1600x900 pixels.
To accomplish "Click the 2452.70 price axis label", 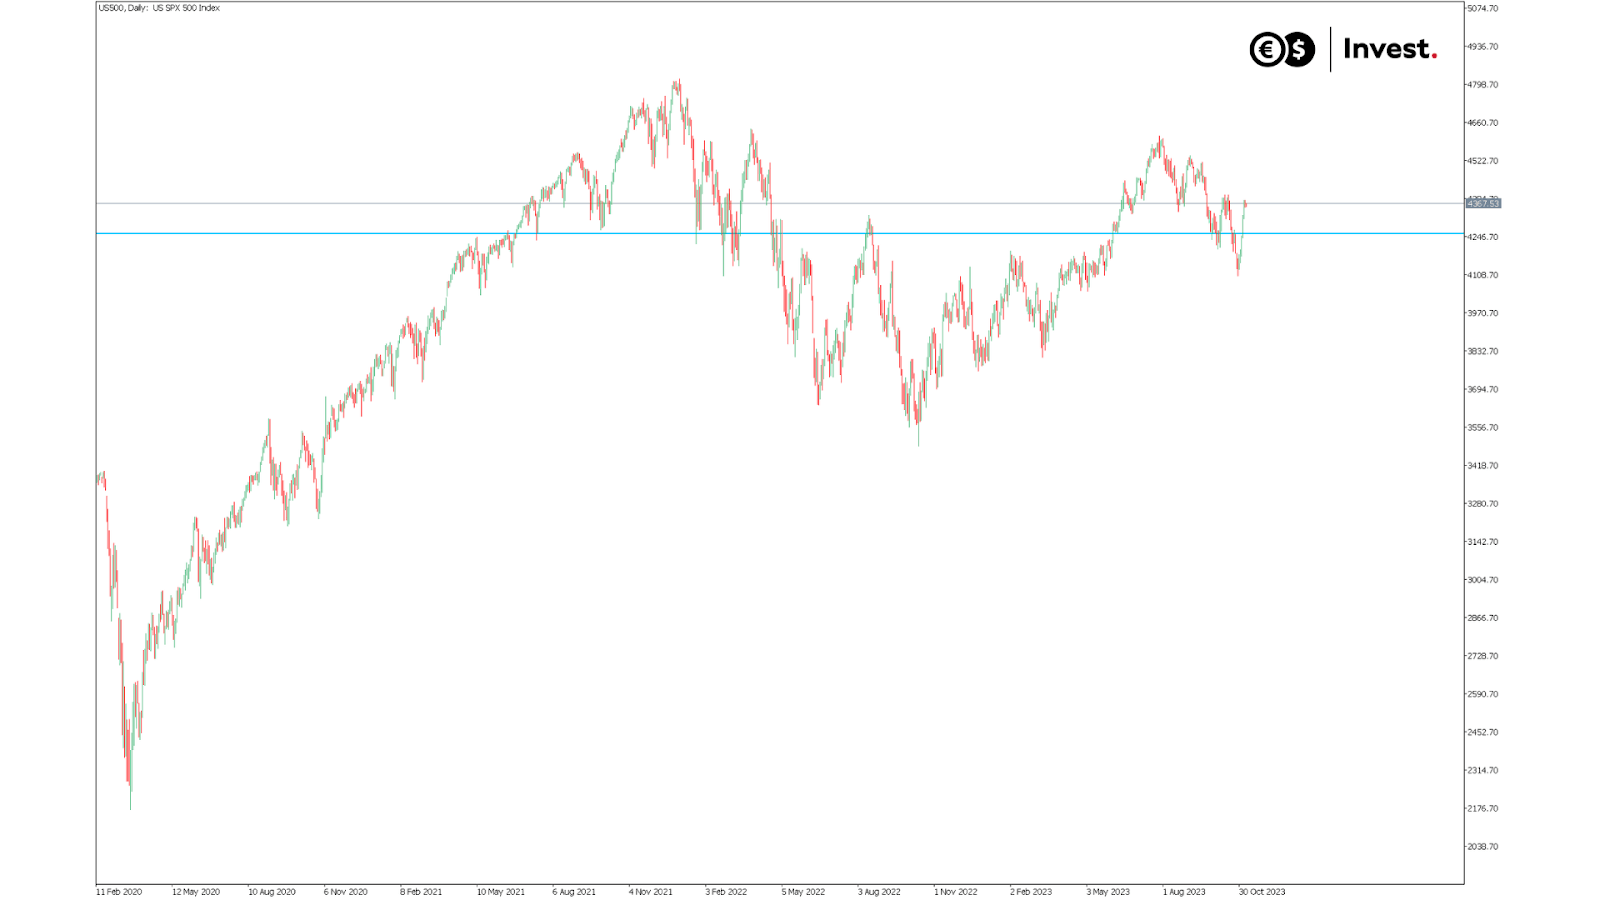I will [1482, 732].
